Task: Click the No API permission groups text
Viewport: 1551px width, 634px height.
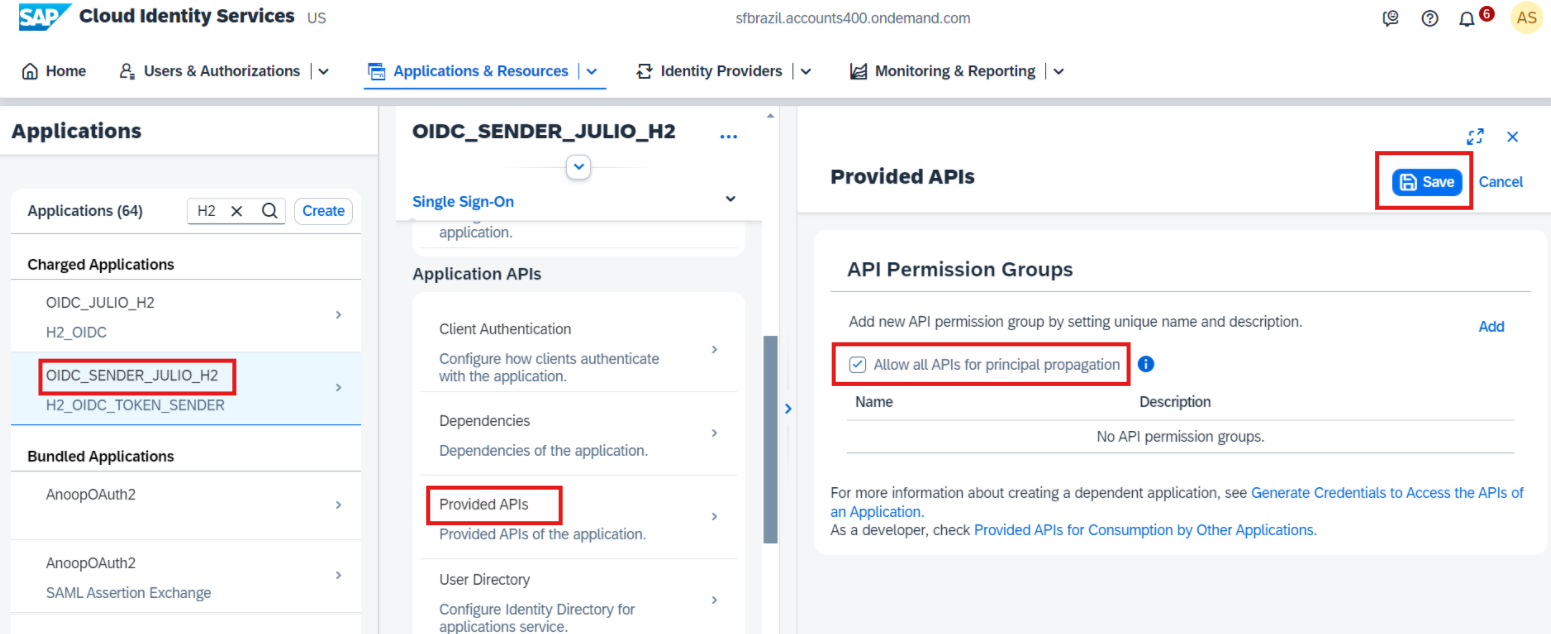Action: pos(1180,437)
